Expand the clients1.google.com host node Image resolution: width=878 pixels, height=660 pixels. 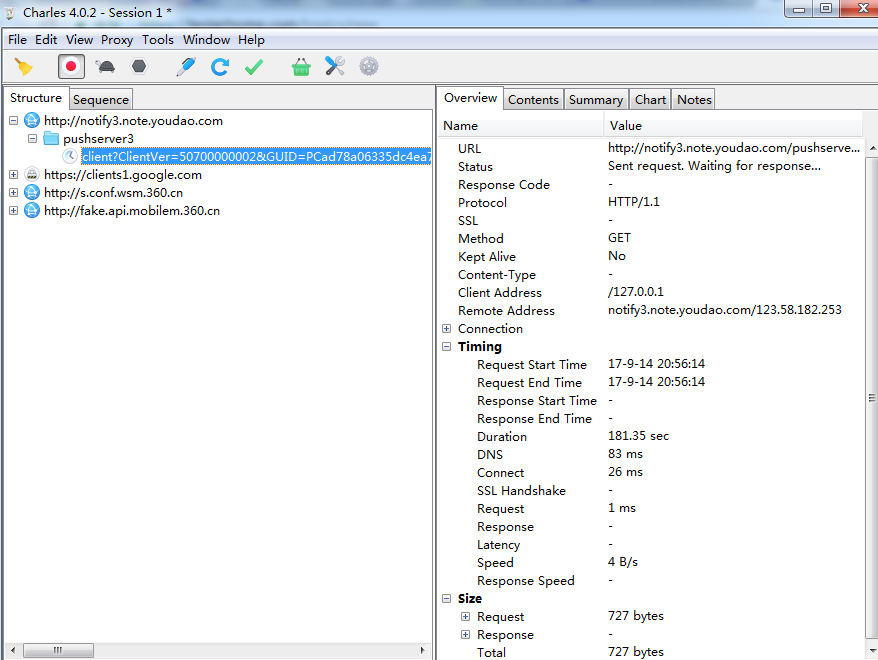click(x=13, y=175)
